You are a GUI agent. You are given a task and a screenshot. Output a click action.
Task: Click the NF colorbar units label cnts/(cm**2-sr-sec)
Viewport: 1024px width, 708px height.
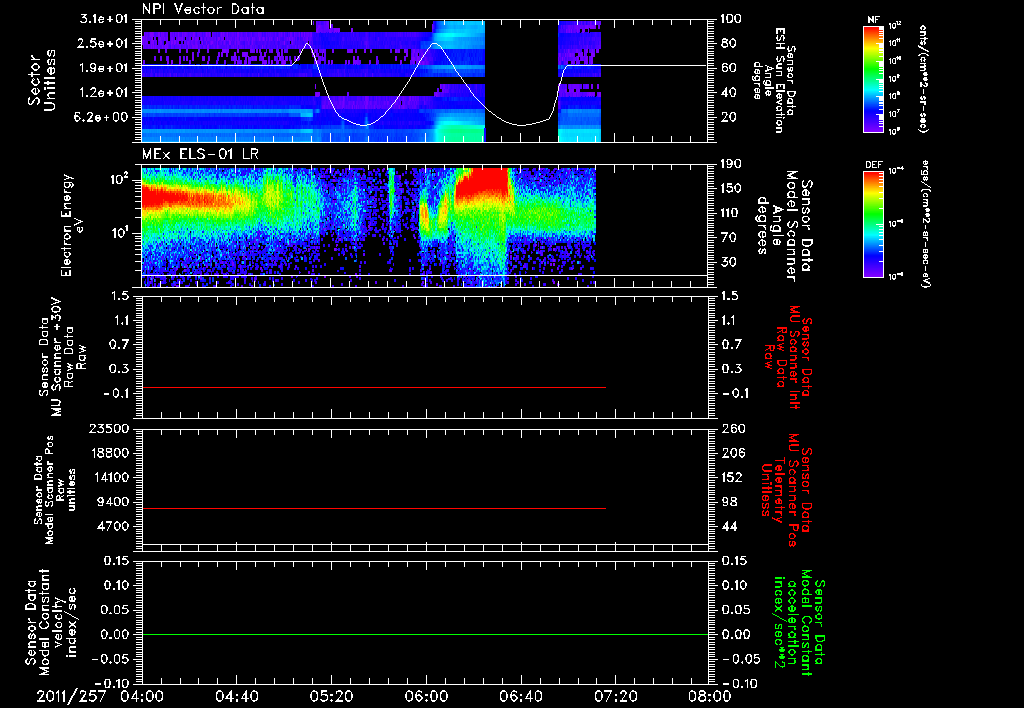coord(923,78)
